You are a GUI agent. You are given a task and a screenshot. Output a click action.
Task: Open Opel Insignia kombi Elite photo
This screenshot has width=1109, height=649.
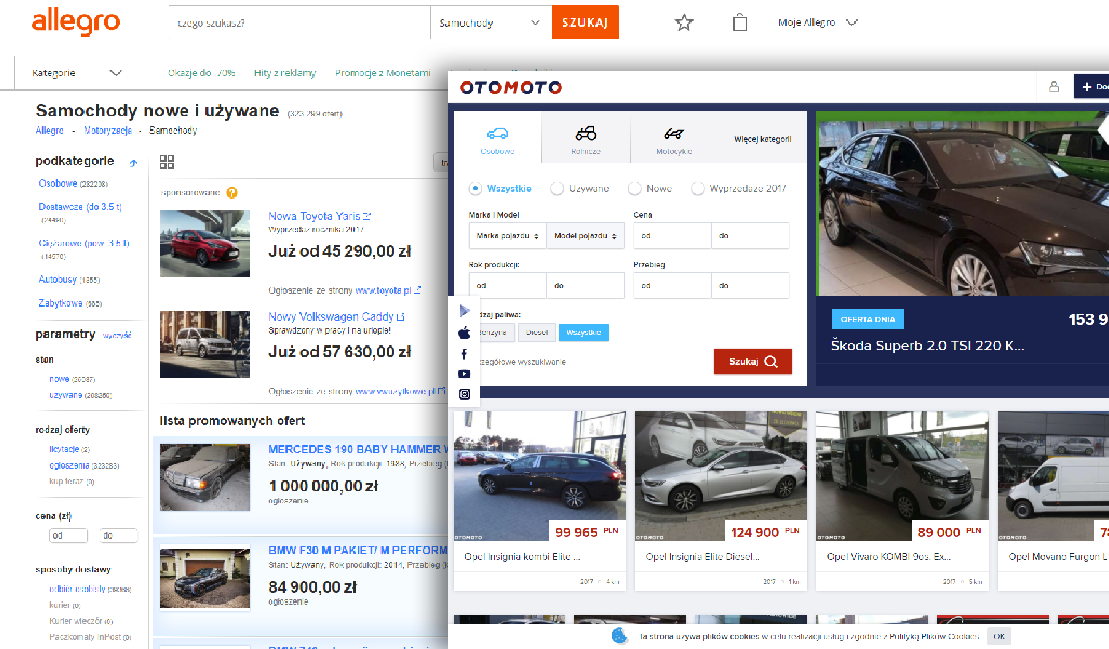click(x=540, y=476)
